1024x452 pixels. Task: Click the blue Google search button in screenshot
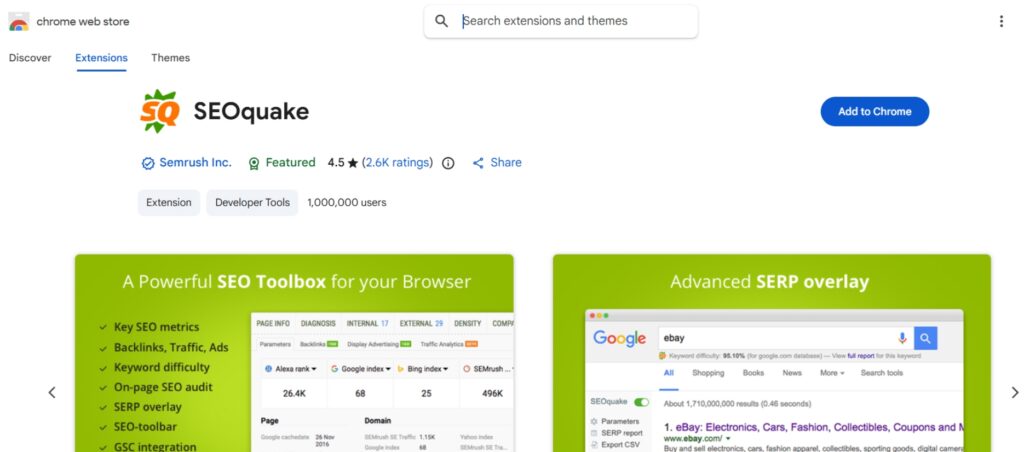coord(925,338)
